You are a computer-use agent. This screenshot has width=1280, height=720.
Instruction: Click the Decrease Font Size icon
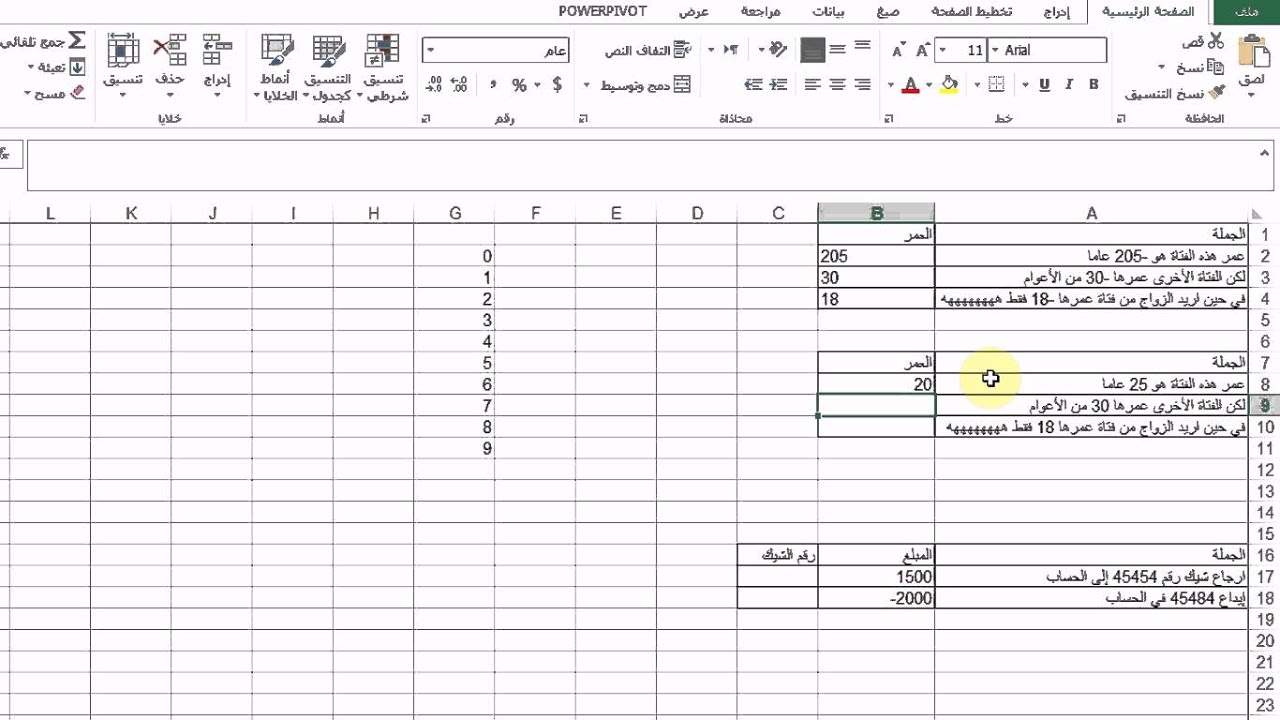point(898,50)
